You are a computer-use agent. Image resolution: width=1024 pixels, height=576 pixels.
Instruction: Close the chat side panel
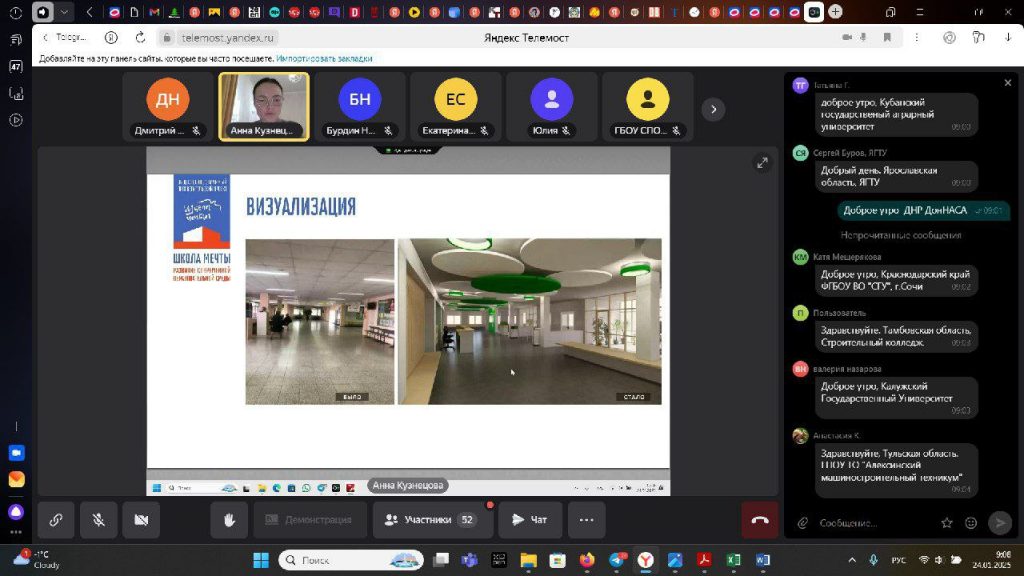click(1007, 83)
